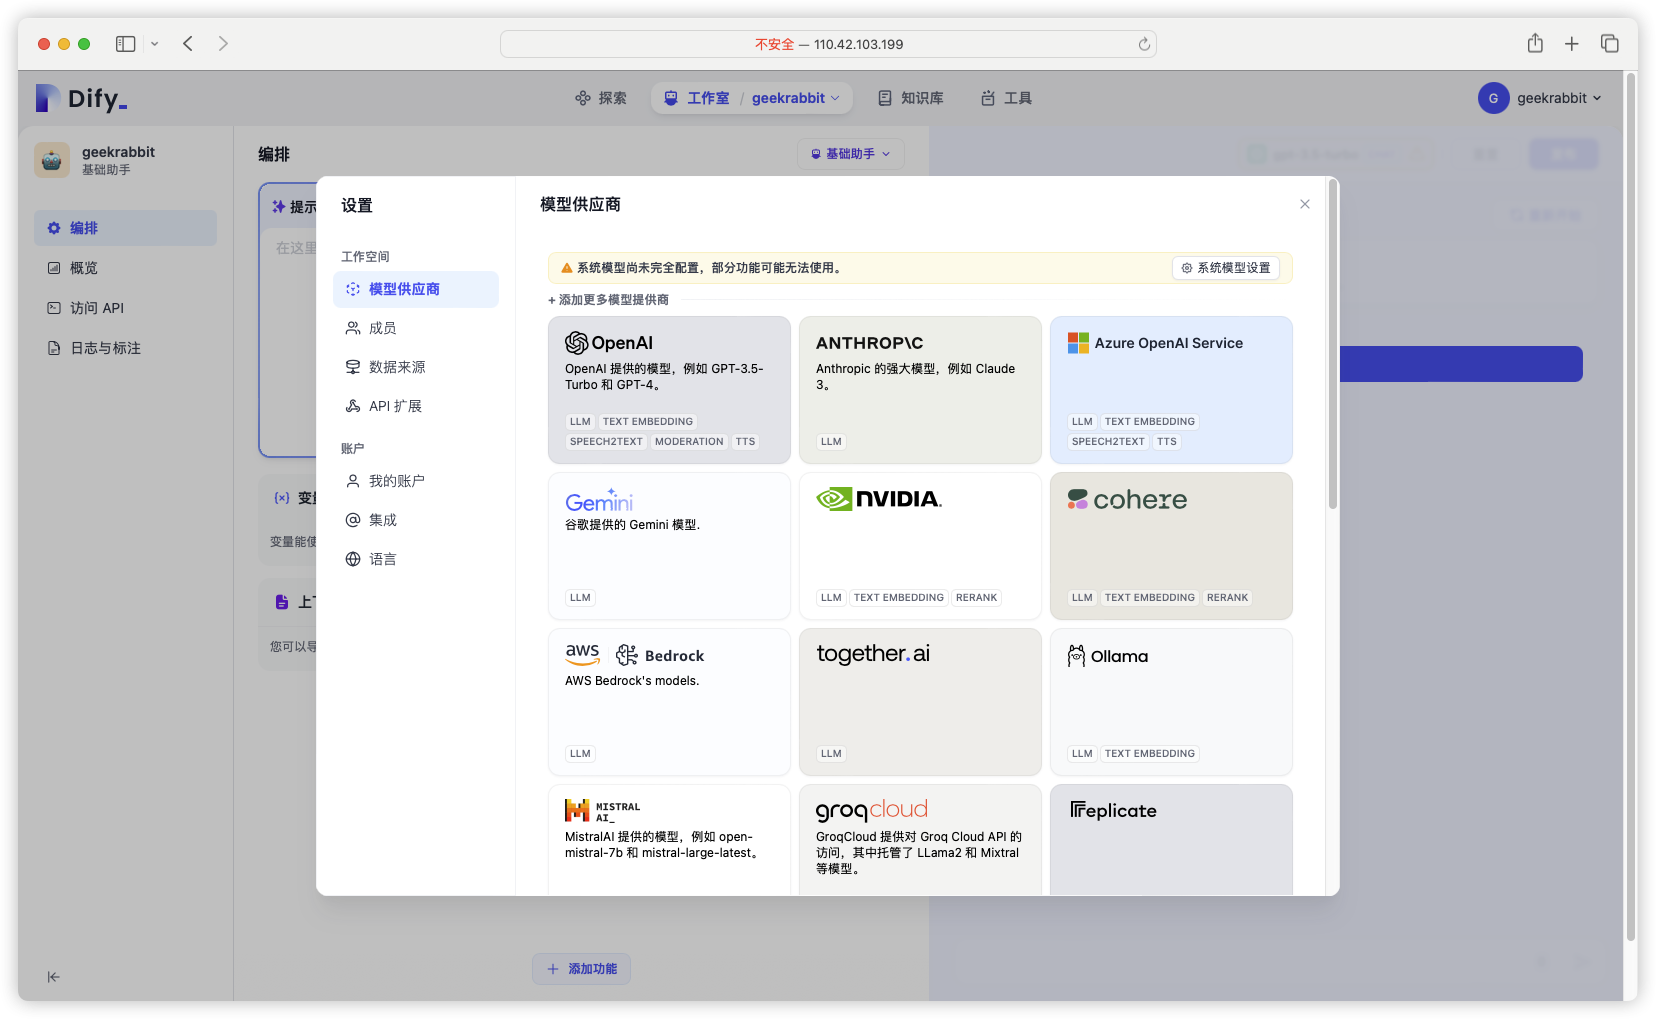Select the GroqCloud provider card
Screen dimensions: 1656x1019
pyautogui.click(x=920, y=840)
